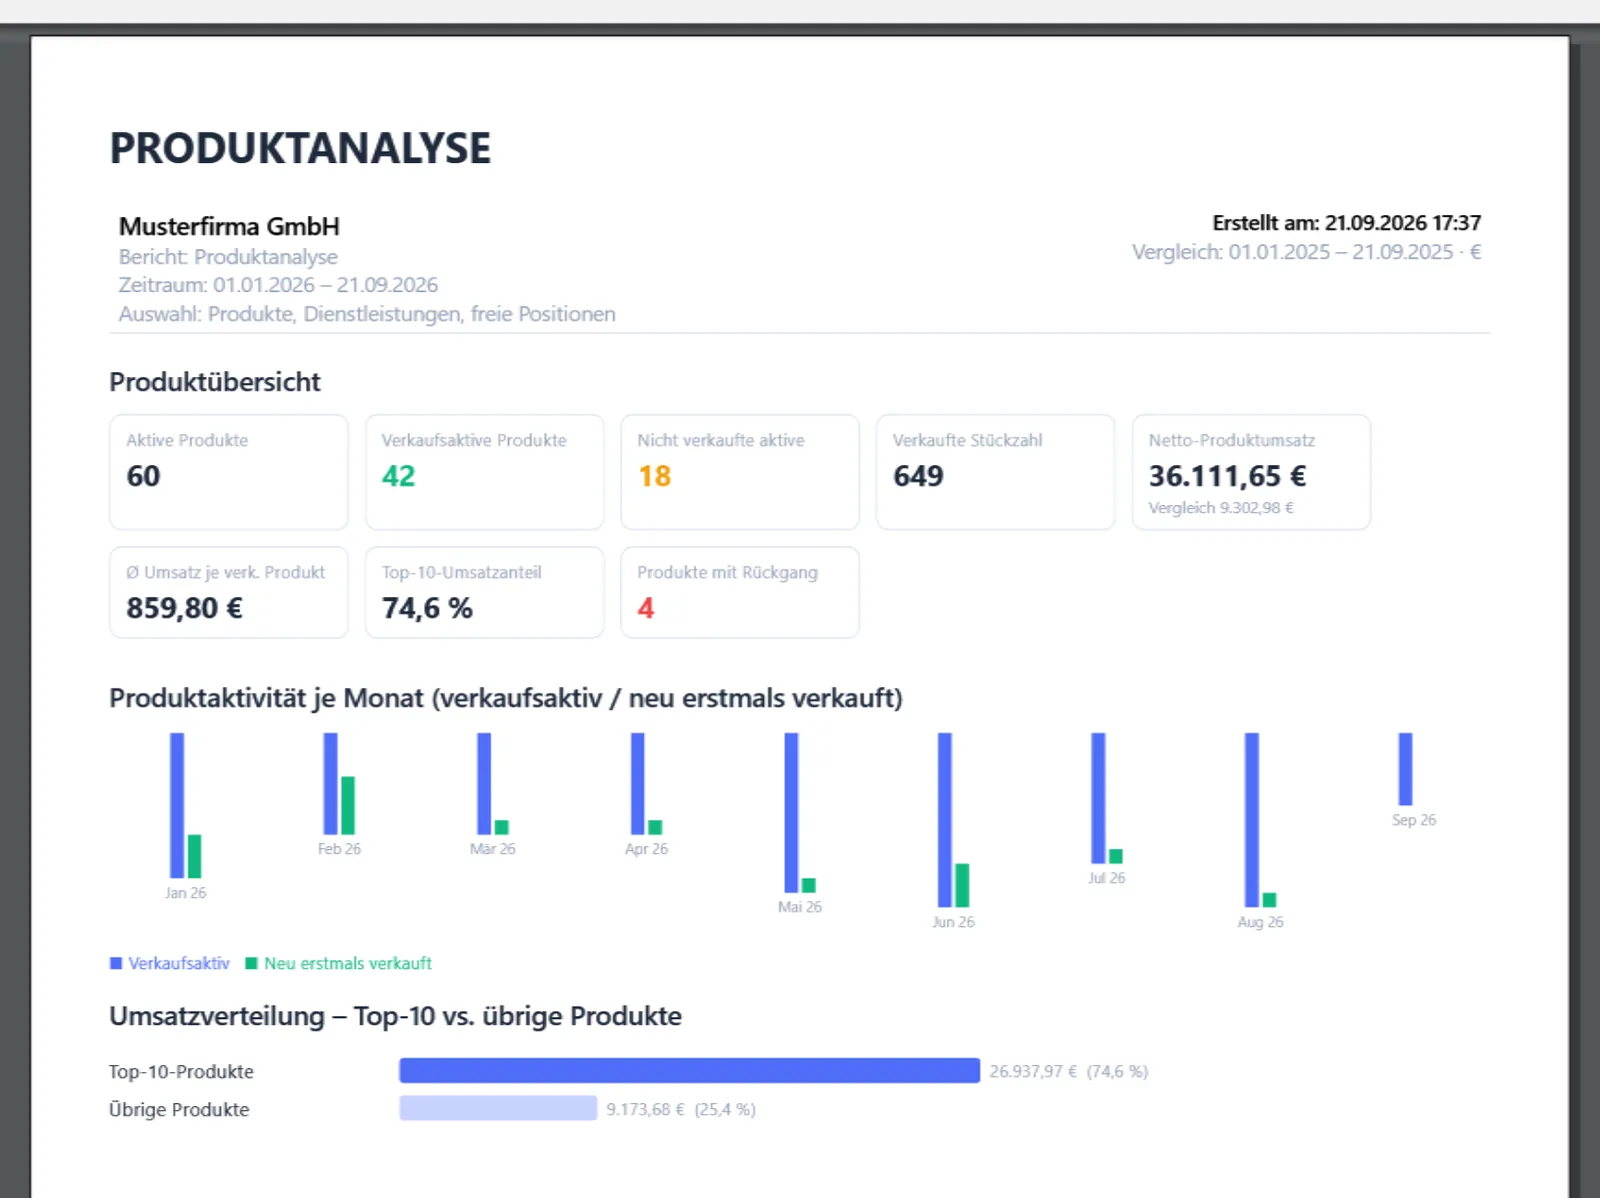Screen dimensions: 1600x1198
Task: Click the Verkaufte Stückzahl value 649
Action: [x=918, y=476]
